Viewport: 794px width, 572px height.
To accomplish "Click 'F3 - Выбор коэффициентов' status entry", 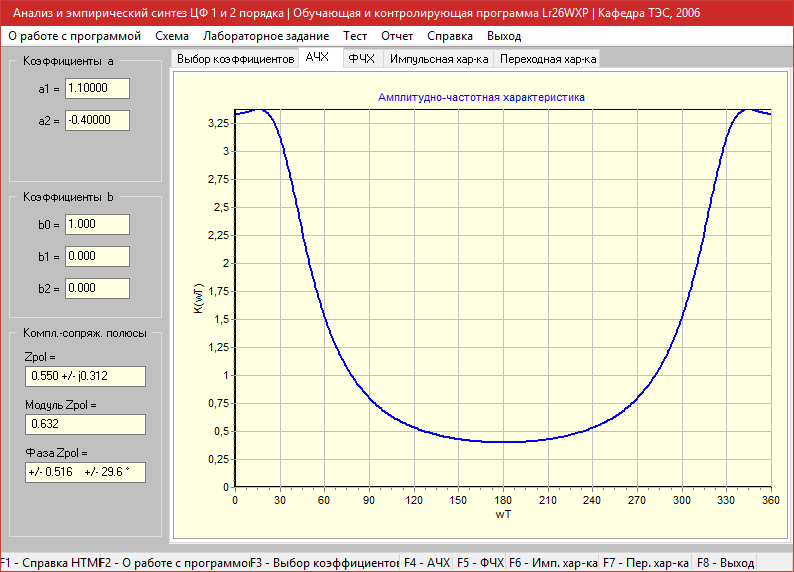I will [325, 563].
